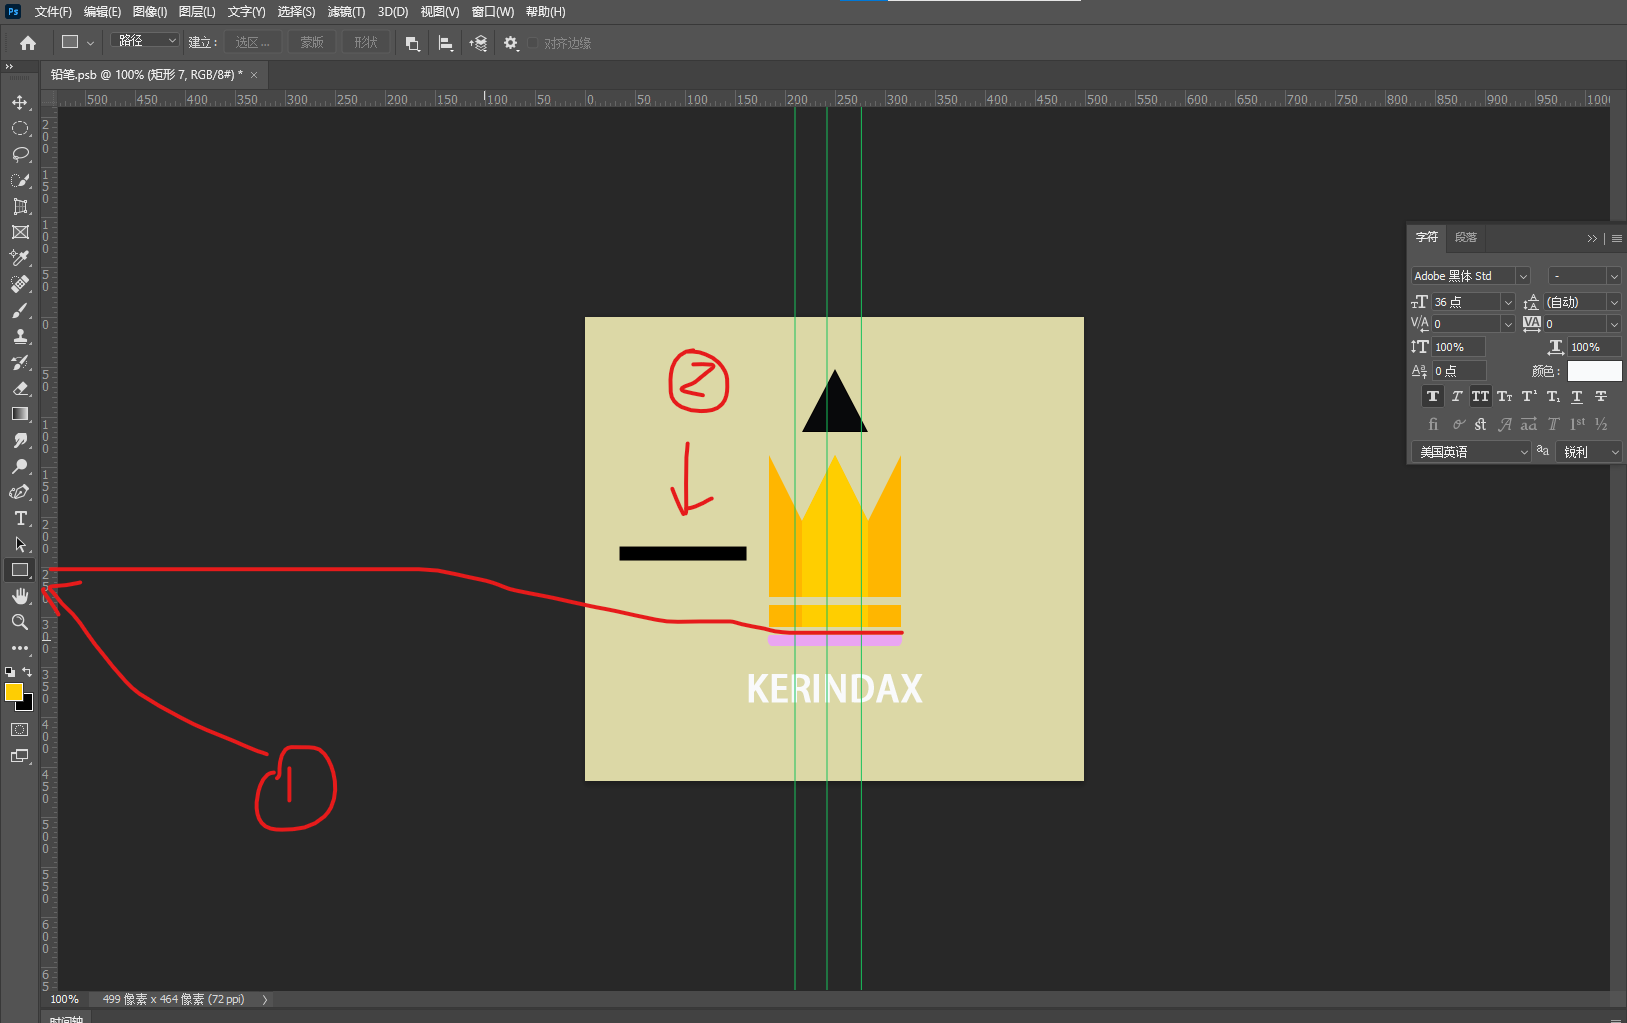Open the 美国英语 language dropdown
The width and height of the screenshot is (1627, 1023).
[1471, 452]
